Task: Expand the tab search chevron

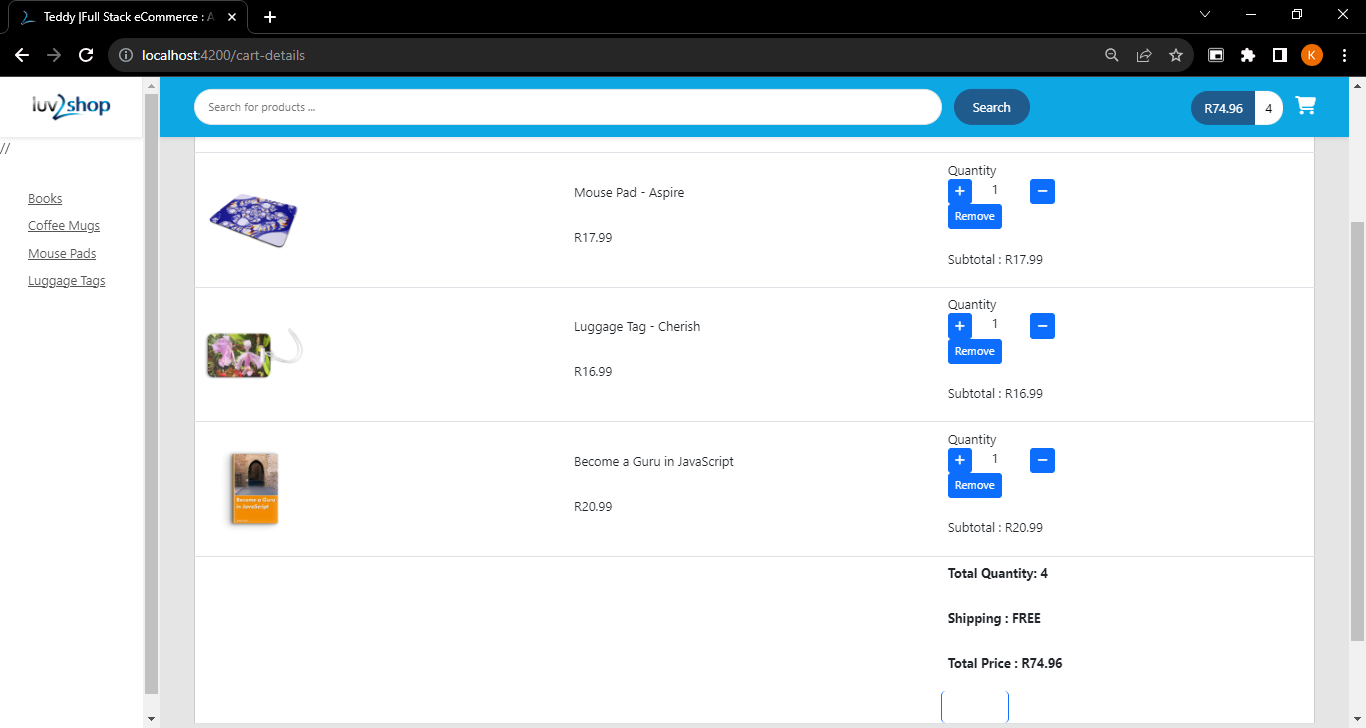Action: (x=1204, y=14)
